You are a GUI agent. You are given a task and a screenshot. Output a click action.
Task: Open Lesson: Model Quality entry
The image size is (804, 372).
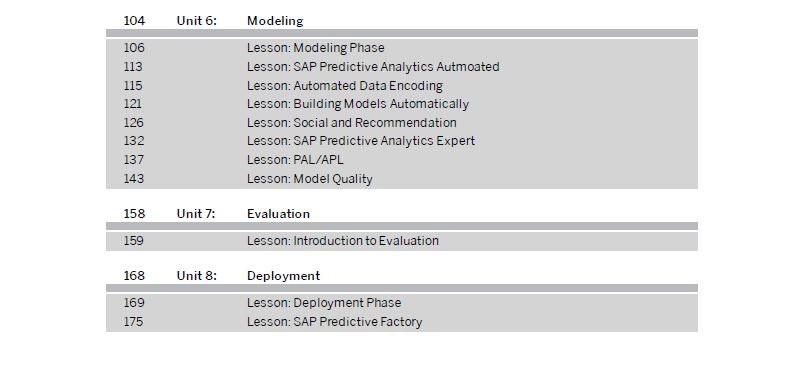[309, 179]
